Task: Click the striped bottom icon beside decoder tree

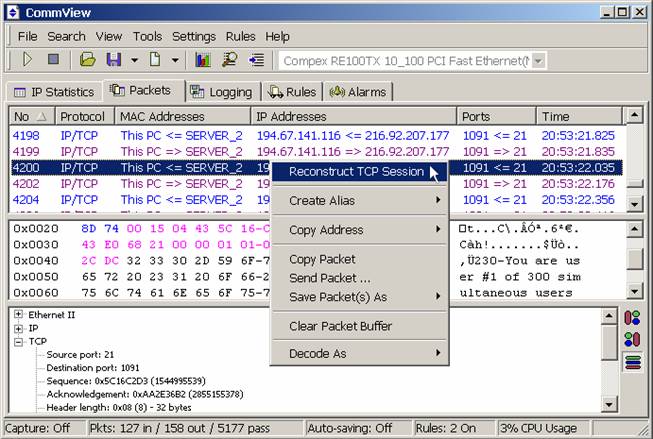Action: [632, 361]
